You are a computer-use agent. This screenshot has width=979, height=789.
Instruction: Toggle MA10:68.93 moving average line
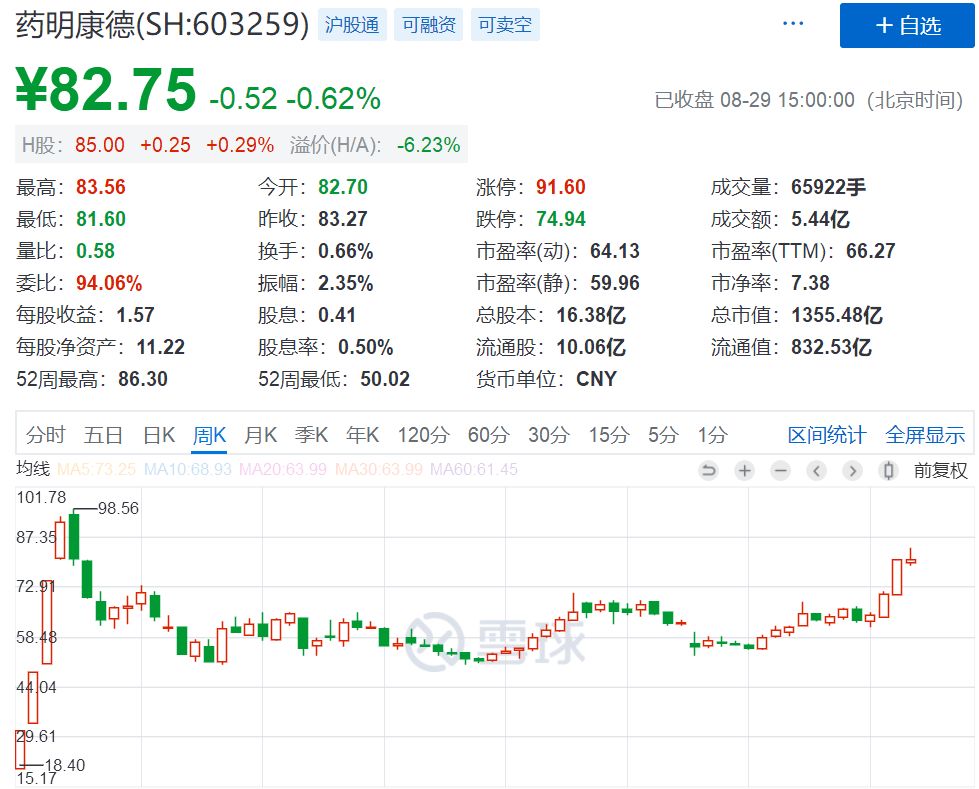click(187, 469)
